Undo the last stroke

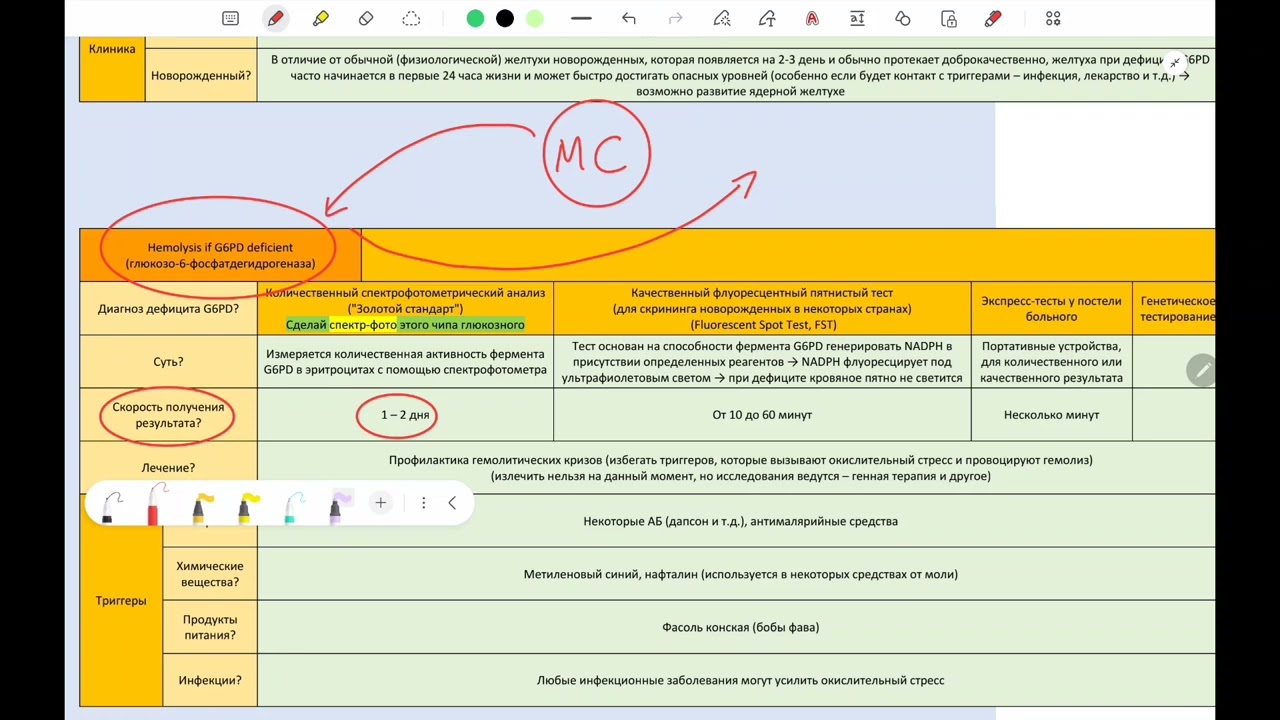[628, 18]
